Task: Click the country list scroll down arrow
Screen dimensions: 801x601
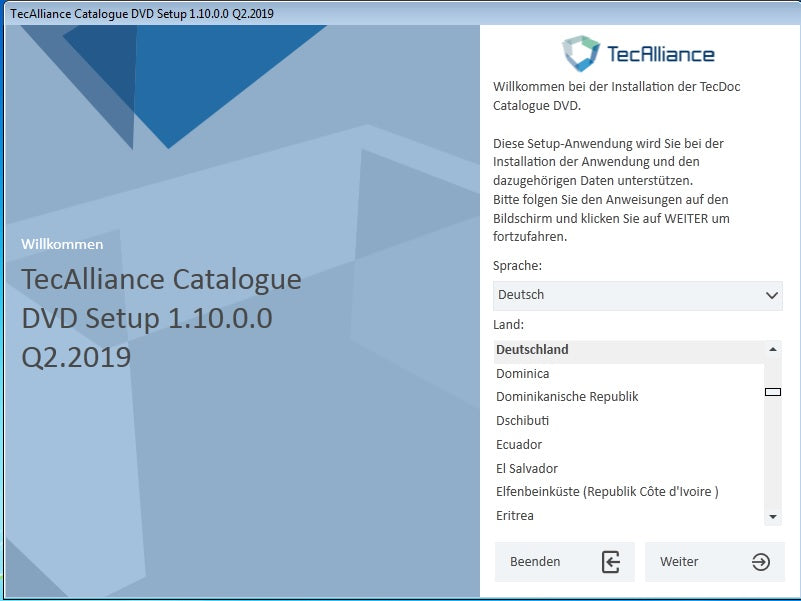Action: [x=772, y=517]
